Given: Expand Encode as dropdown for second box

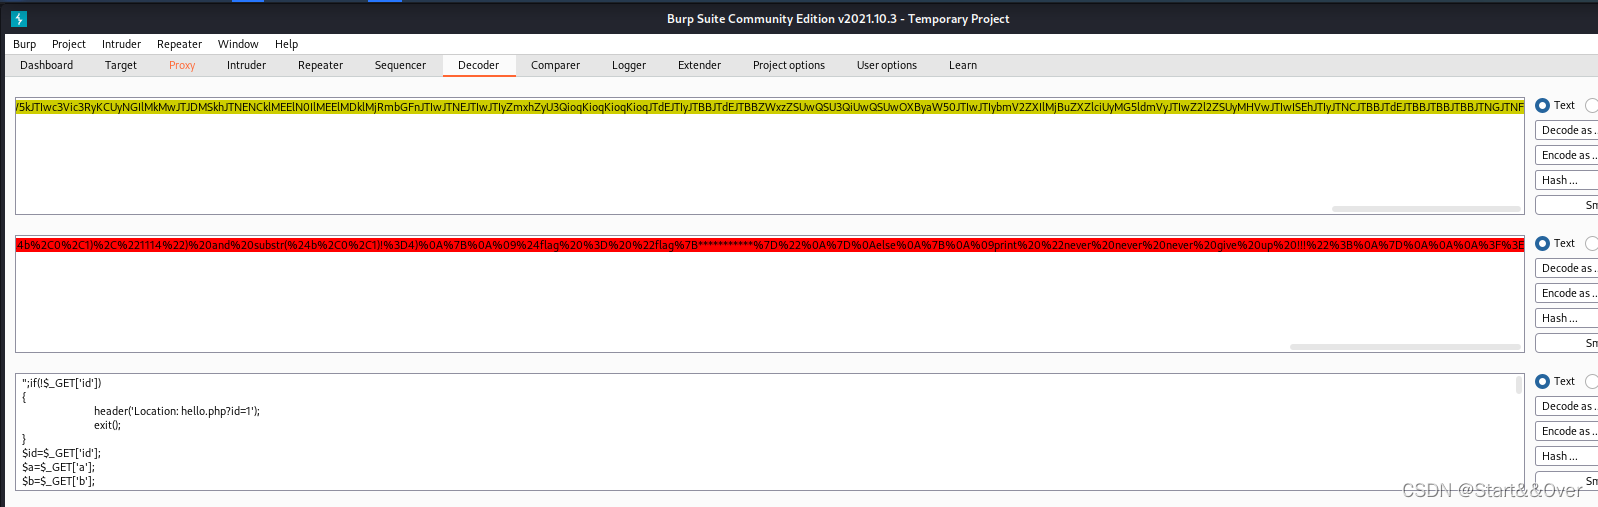Looking at the screenshot, I should (1567, 293).
